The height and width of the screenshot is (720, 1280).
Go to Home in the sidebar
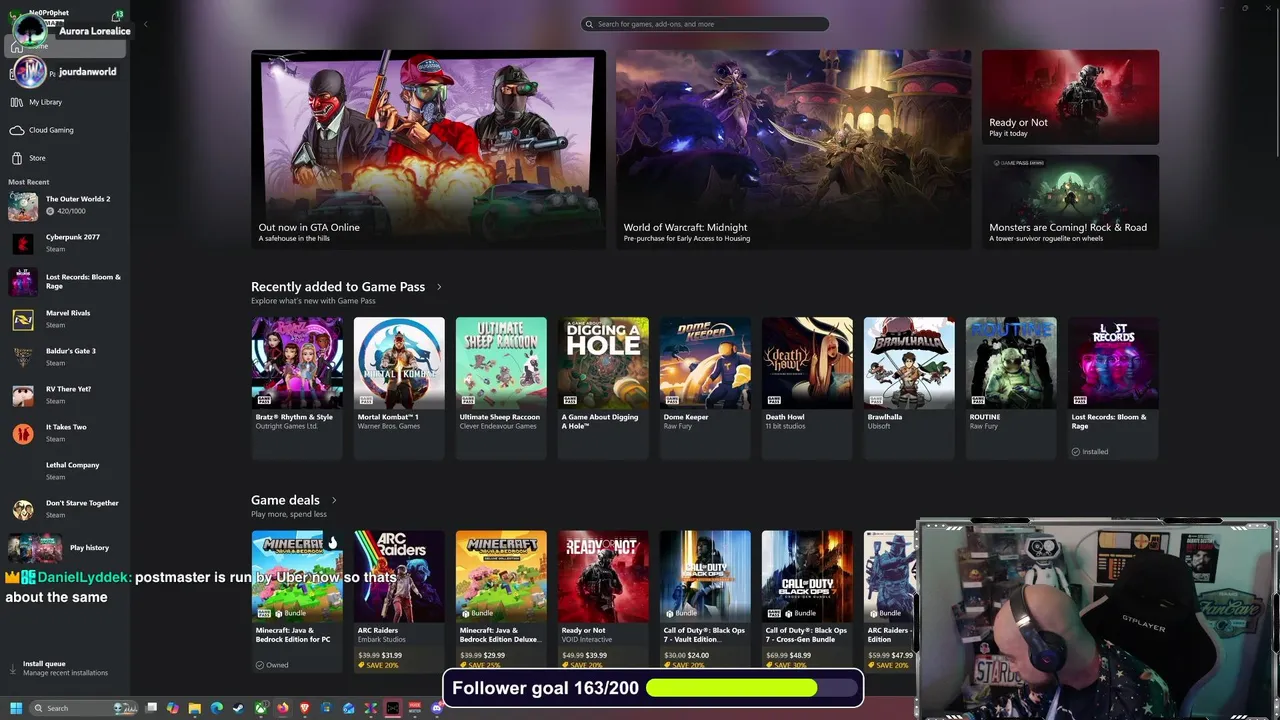tap(66, 46)
